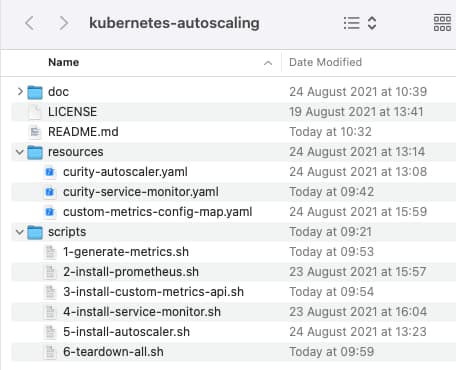
Task: Click the date 24 August 2021 at 13:08
Action: pyautogui.click(x=358, y=172)
